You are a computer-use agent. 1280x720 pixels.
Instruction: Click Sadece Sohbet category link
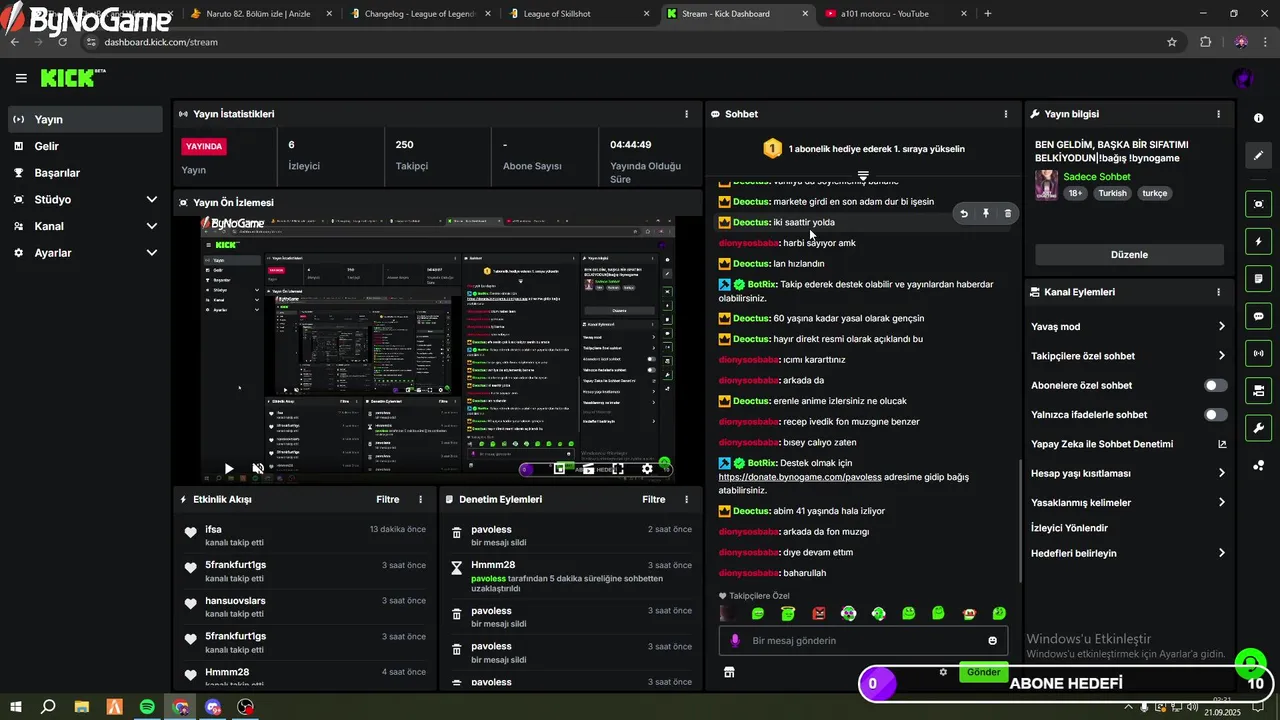1096,176
